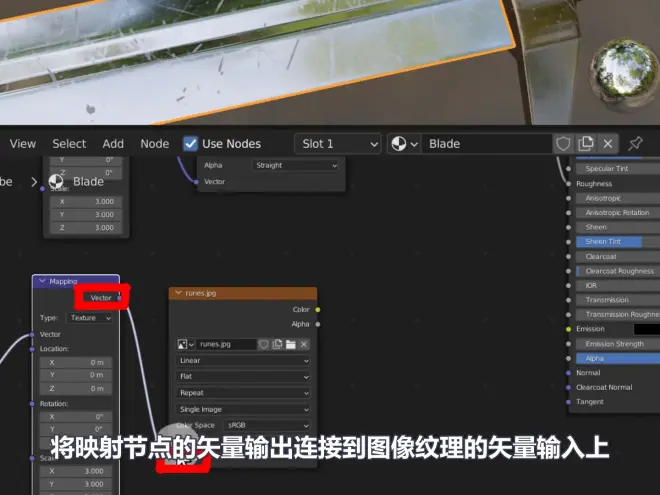This screenshot has height=495, width=660.
Task: Change Alpha mode from Straight dropdown
Action: 296,165
